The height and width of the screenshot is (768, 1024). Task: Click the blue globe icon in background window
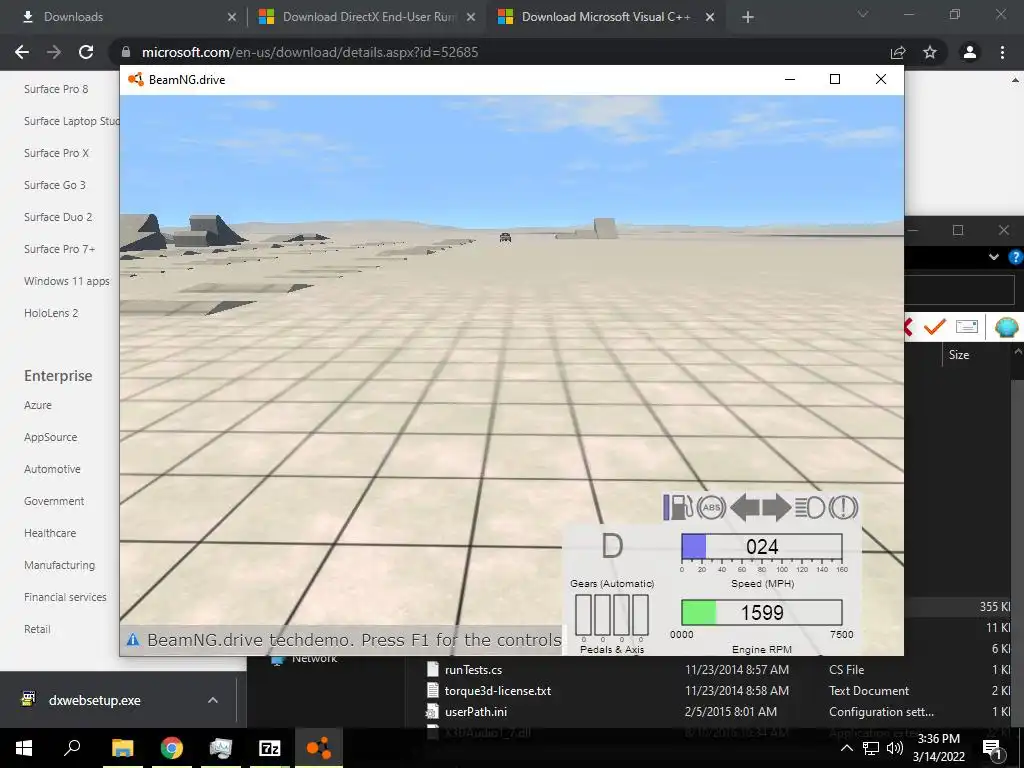point(1006,326)
